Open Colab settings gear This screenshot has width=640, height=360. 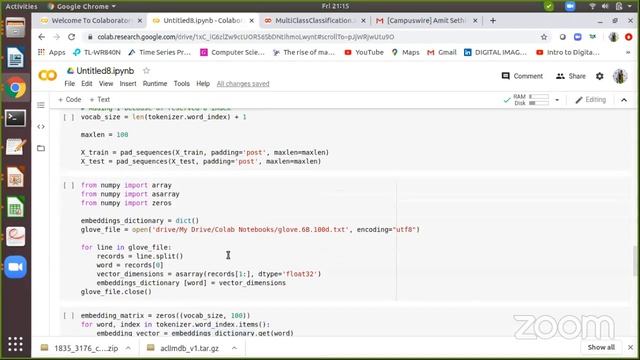click(x=600, y=76)
